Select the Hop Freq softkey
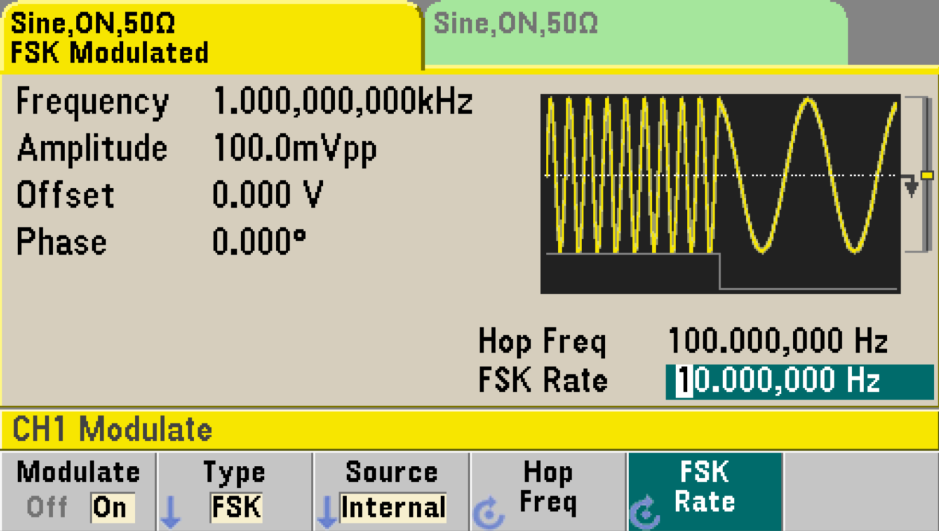This screenshot has height=531, width=939. click(549, 491)
